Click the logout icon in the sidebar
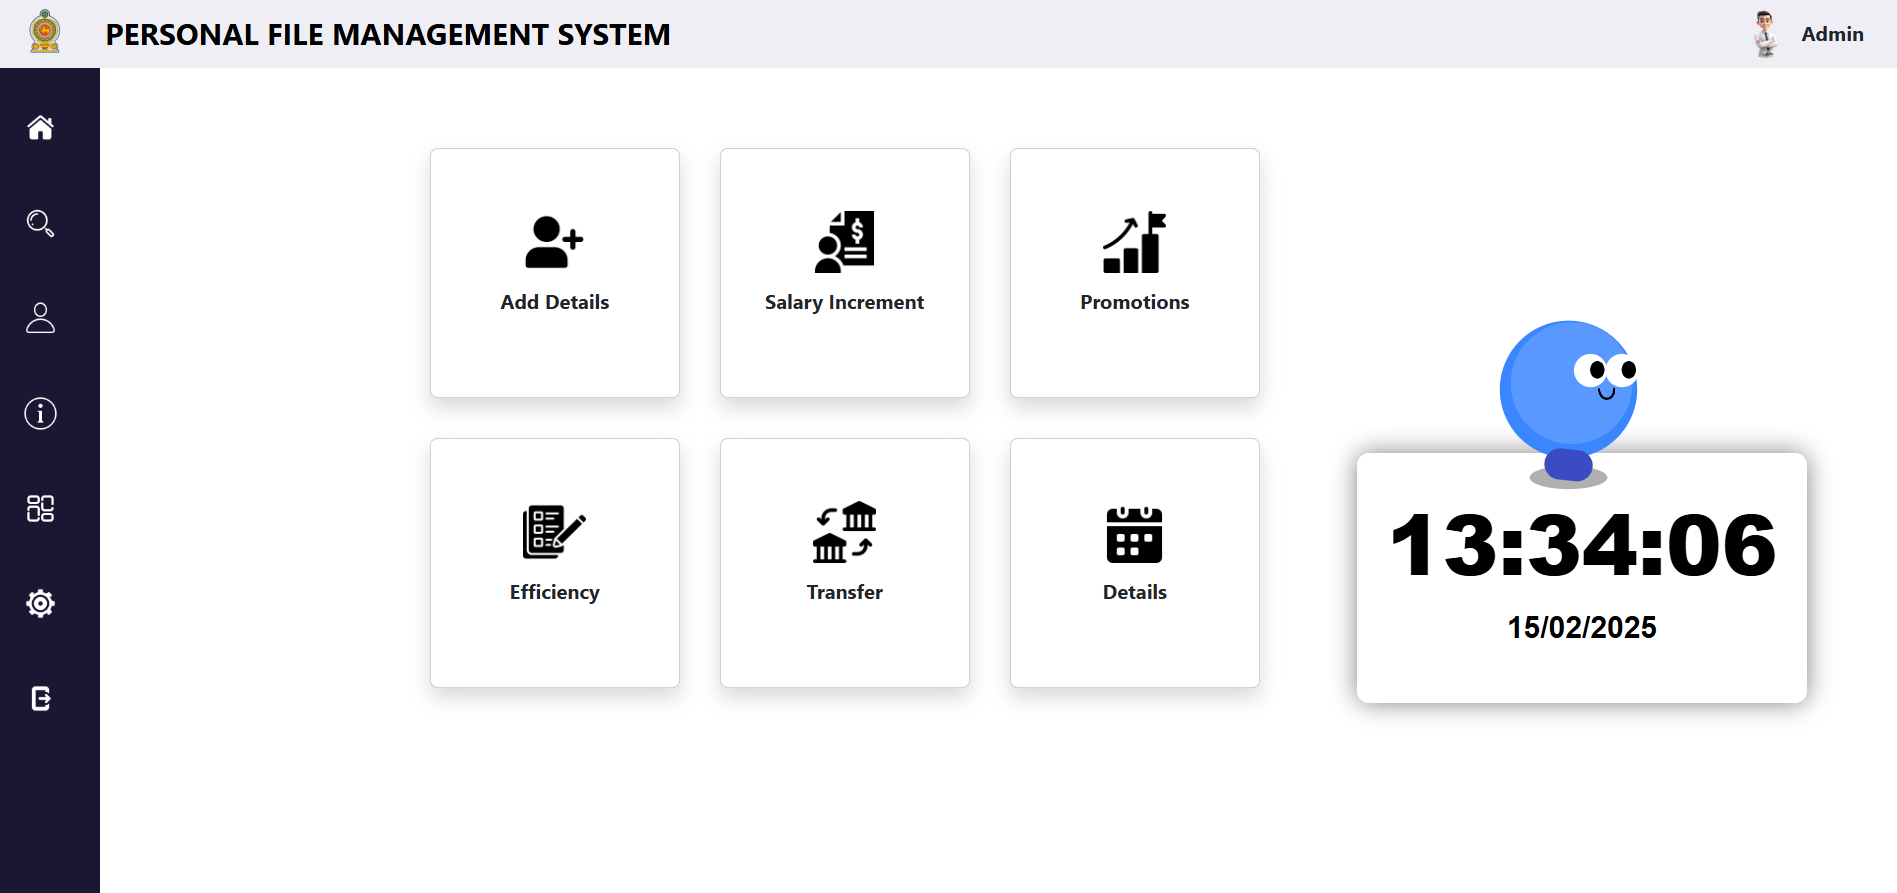Viewport: 1897px width, 893px height. 40,698
